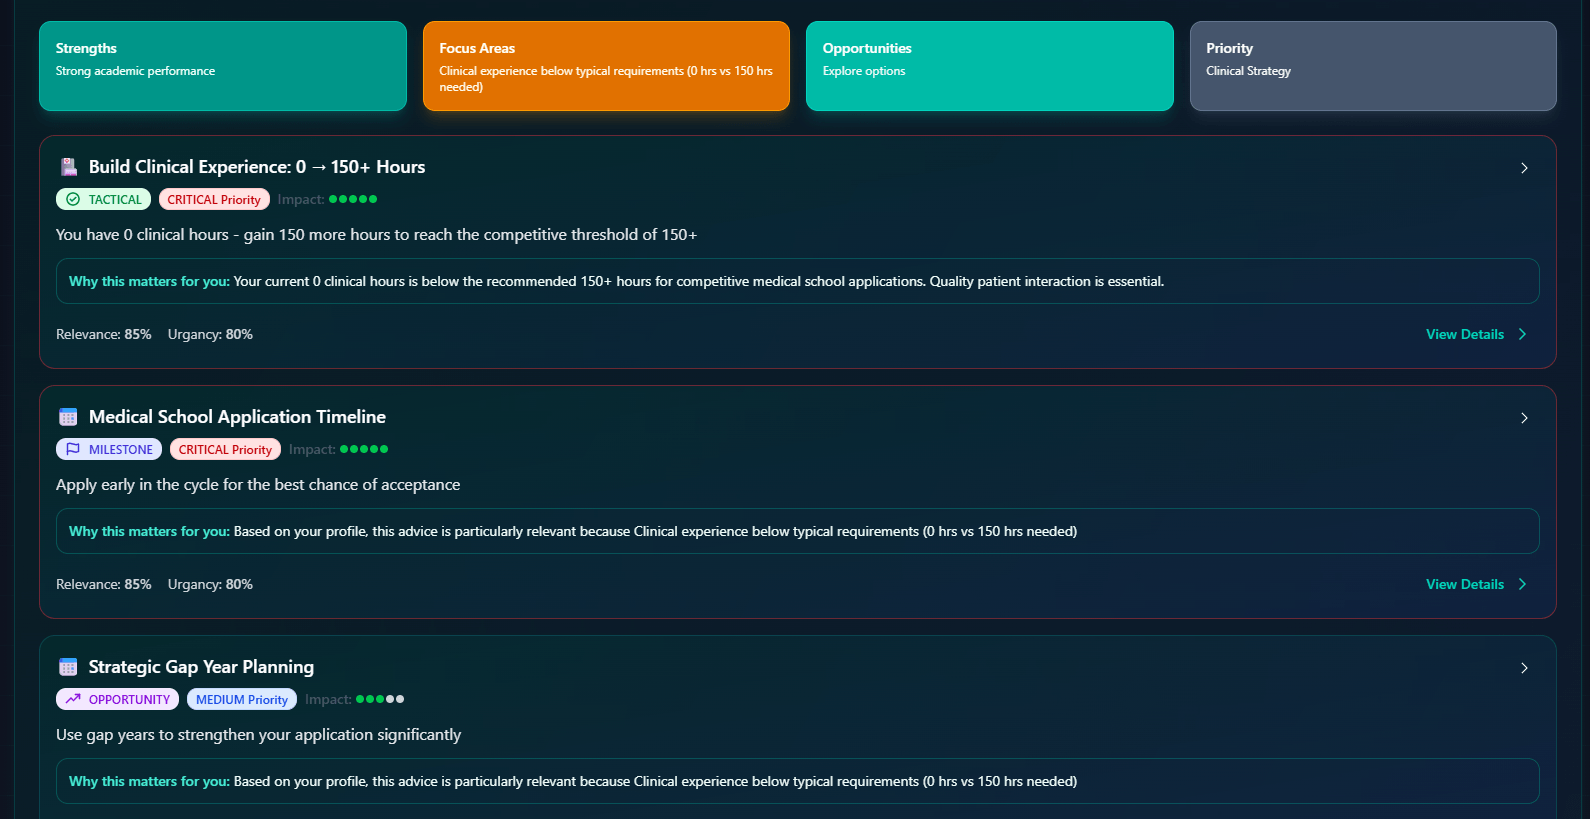
Task: Click View Details for Application Timeline
Action: (x=1475, y=584)
